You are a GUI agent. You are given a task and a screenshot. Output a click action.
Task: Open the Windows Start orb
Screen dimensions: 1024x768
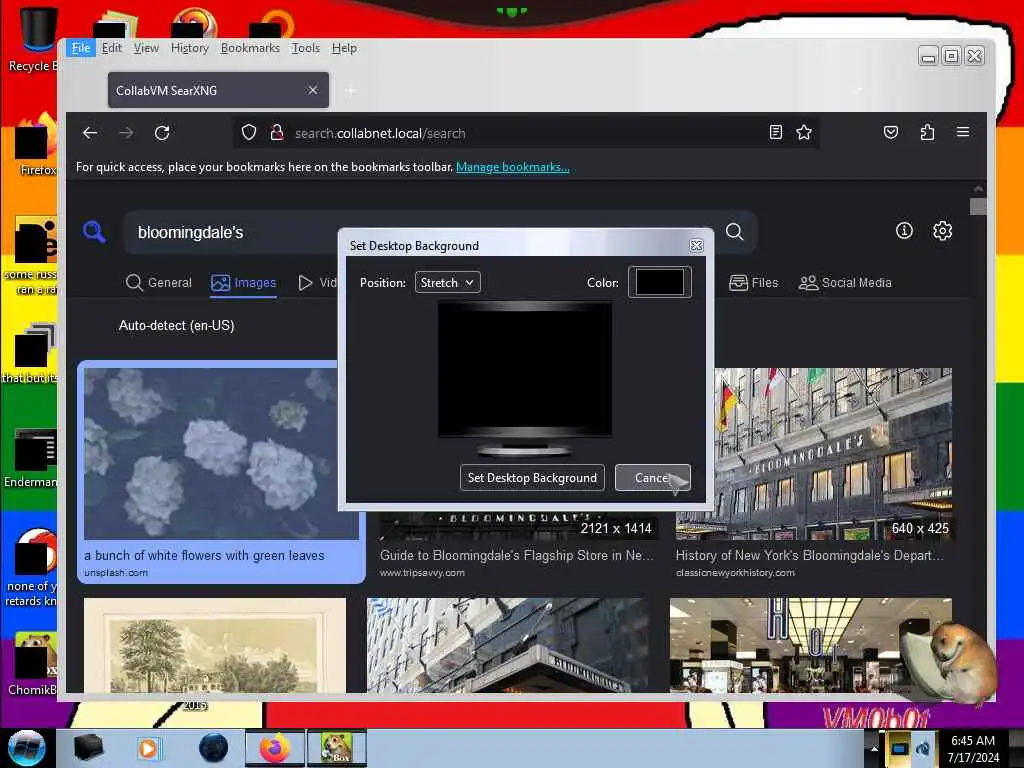pyautogui.click(x=26, y=748)
